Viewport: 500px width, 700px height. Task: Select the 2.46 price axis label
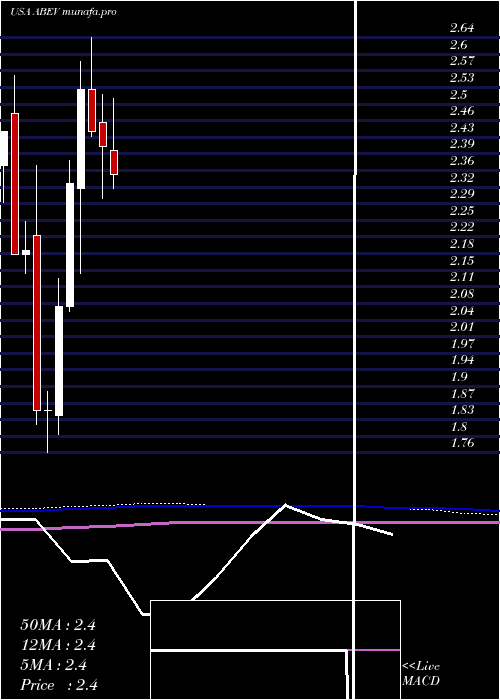pos(462,111)
